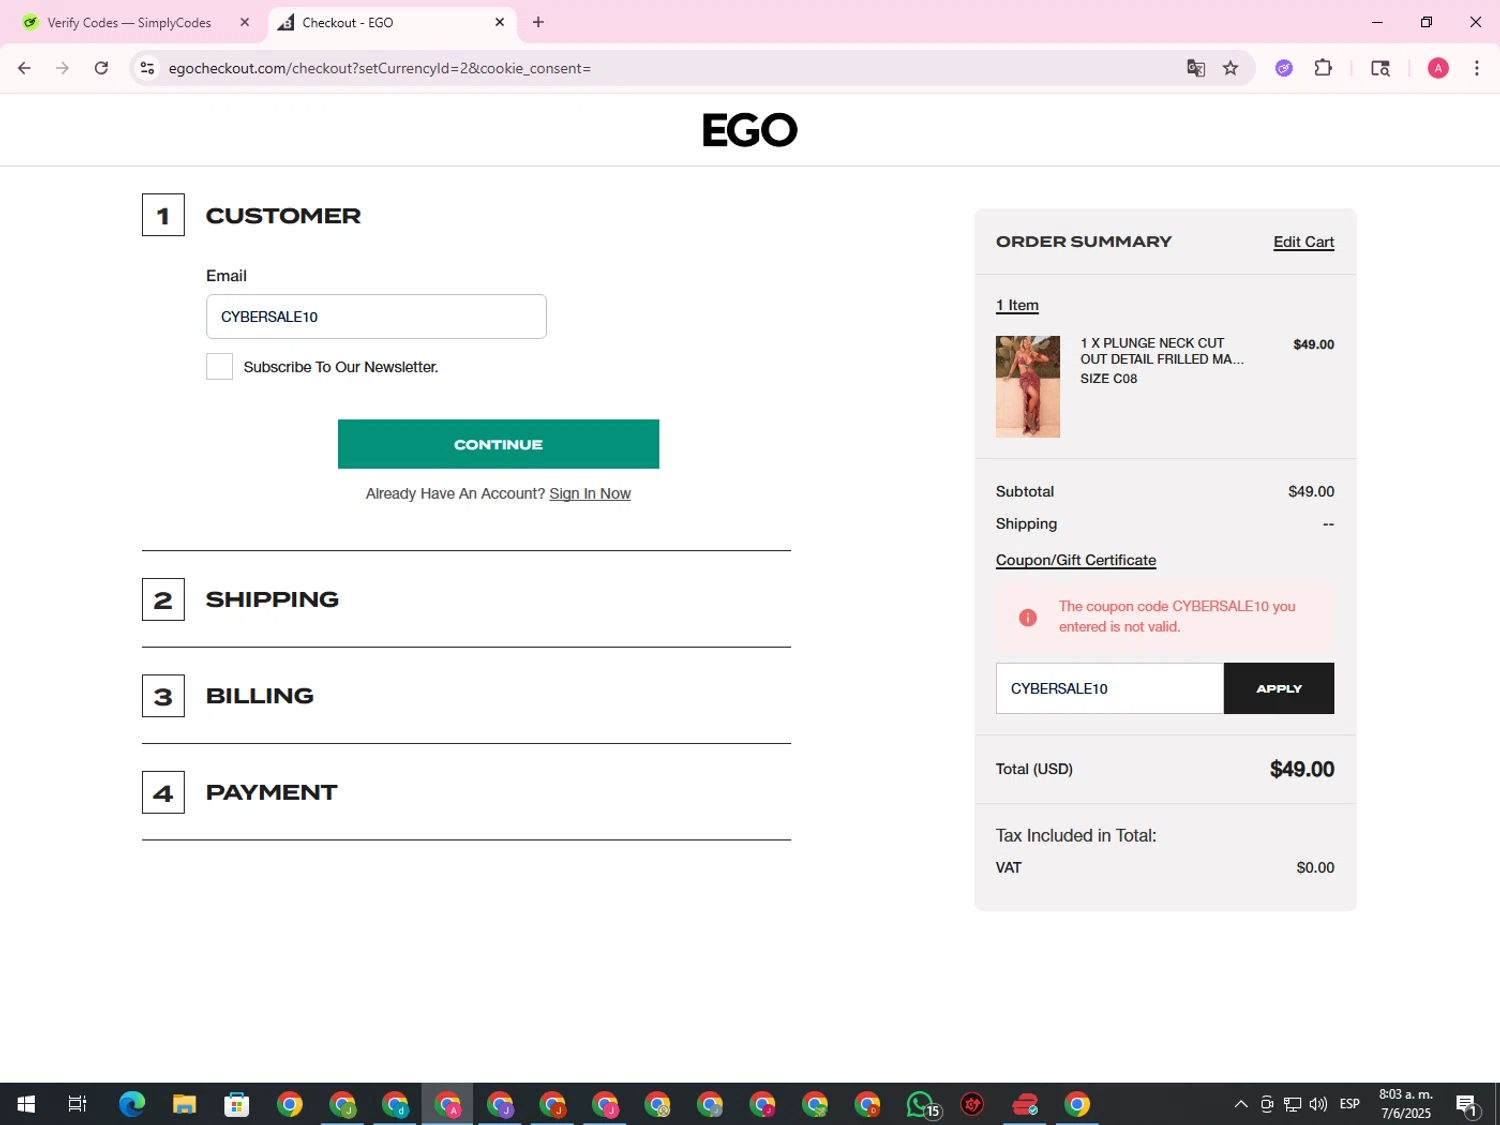Open the volume control icon

[x=1318, y=1104]
